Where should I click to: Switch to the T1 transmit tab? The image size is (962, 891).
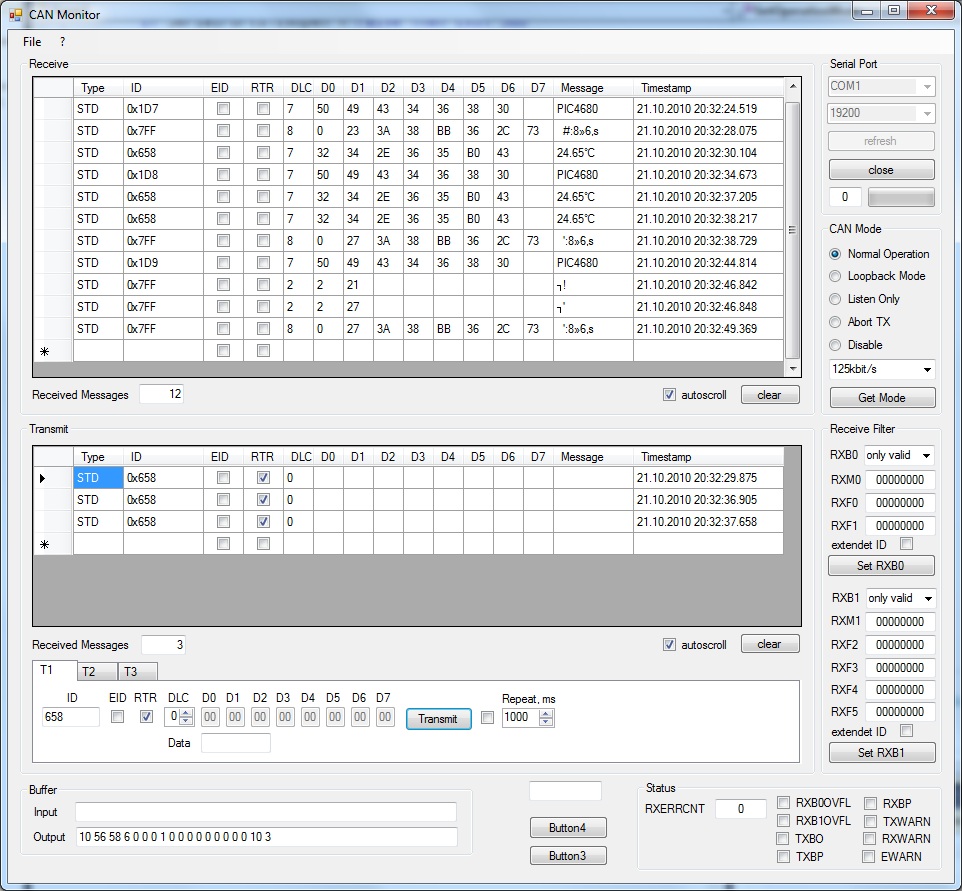tap(54, 670)
